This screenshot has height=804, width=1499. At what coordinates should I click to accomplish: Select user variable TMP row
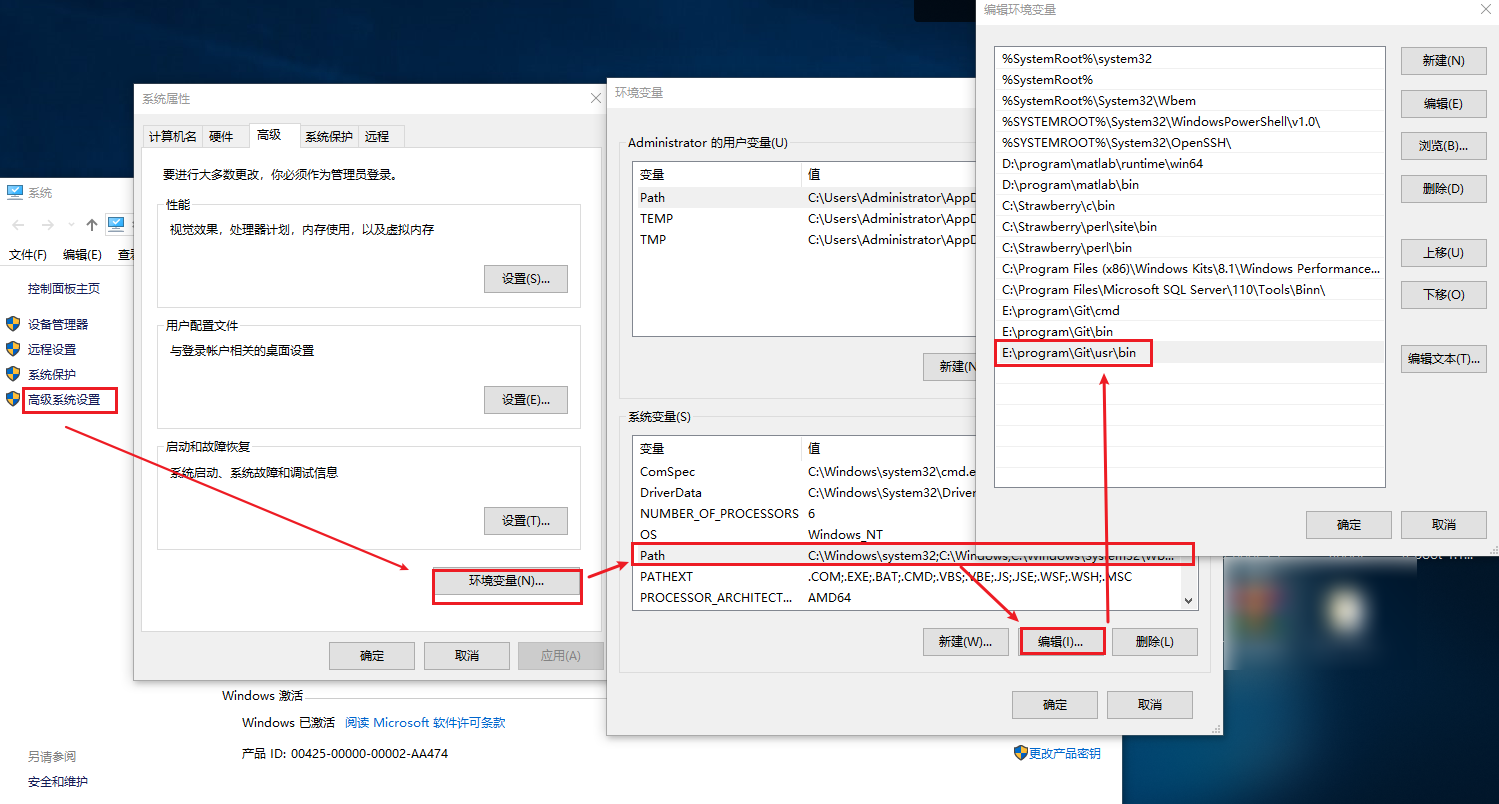click(805, 239)
